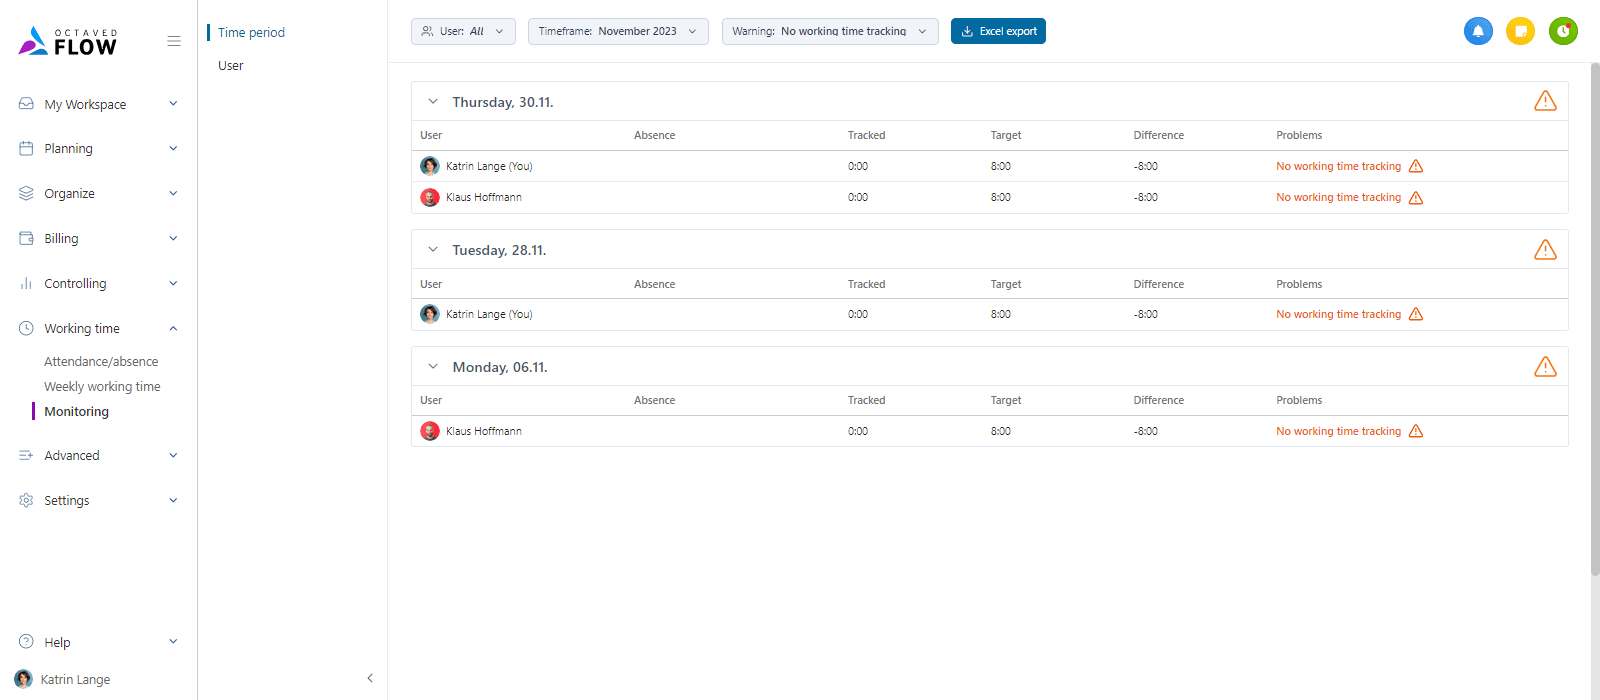This screenshot has height=700, width=1600.
Task: Click the warning icon in Klaus Hoffmann's Monday row
Action: coord(1416,431)
